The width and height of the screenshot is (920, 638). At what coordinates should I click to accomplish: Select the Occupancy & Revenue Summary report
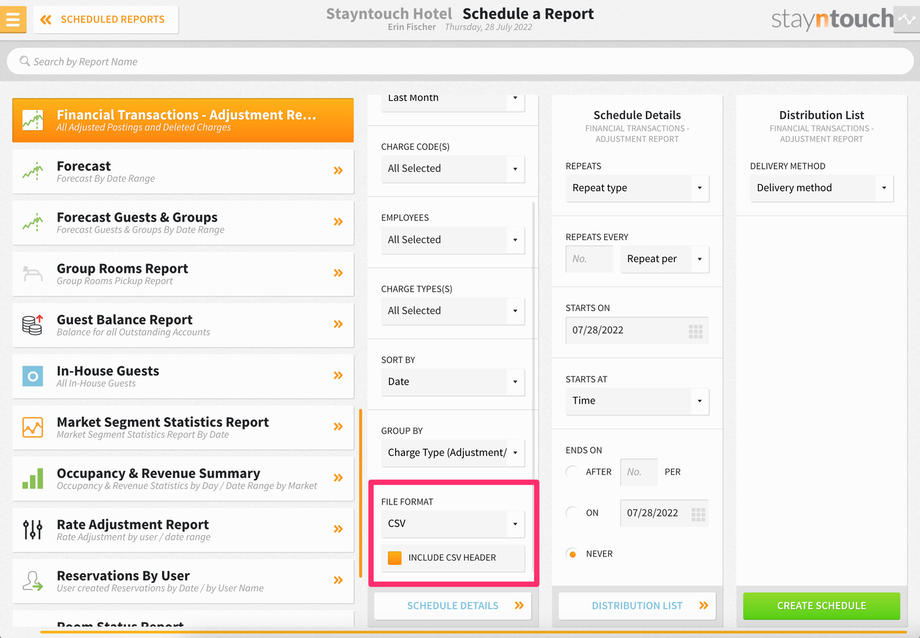click(x=183, y=478)
